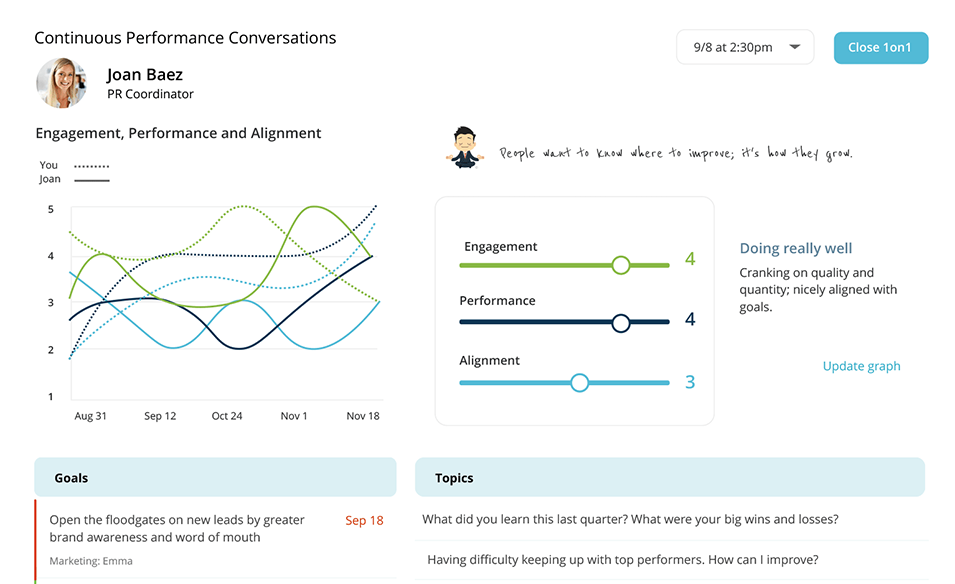
Task: Click the dotted You legend line
Action: 91,166
